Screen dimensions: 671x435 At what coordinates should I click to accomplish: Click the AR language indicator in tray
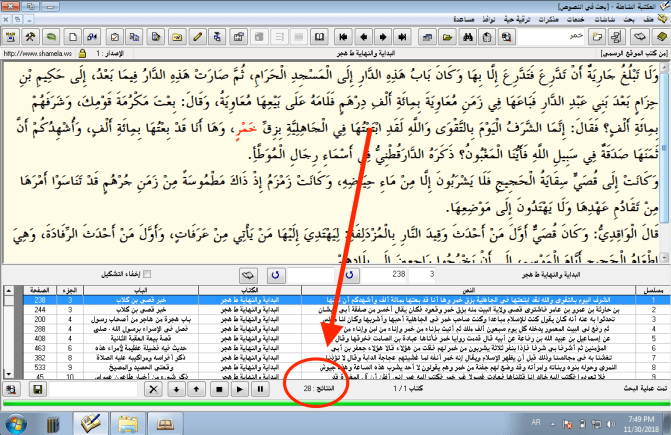click(x=536, y=422)
